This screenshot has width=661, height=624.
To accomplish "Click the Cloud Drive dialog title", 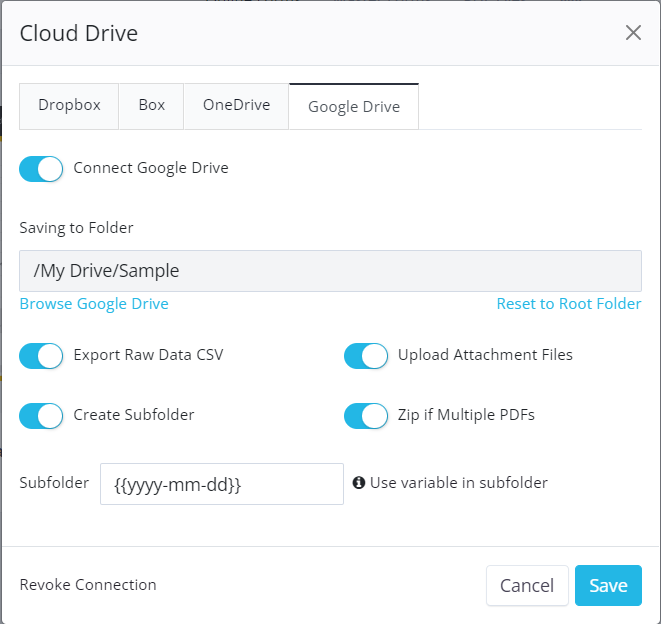I will pyautogui.click(x=79, y=33).
